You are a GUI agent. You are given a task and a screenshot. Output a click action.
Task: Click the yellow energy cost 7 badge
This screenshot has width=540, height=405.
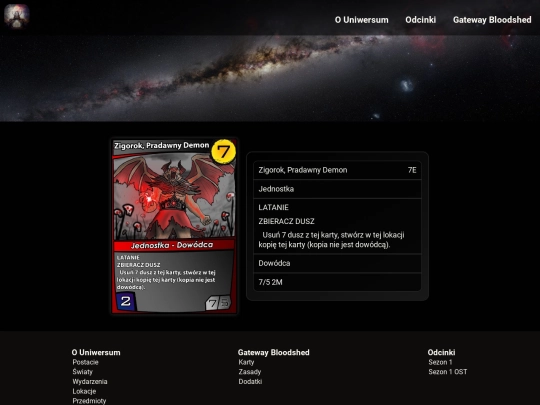click(x=224, y=151)
